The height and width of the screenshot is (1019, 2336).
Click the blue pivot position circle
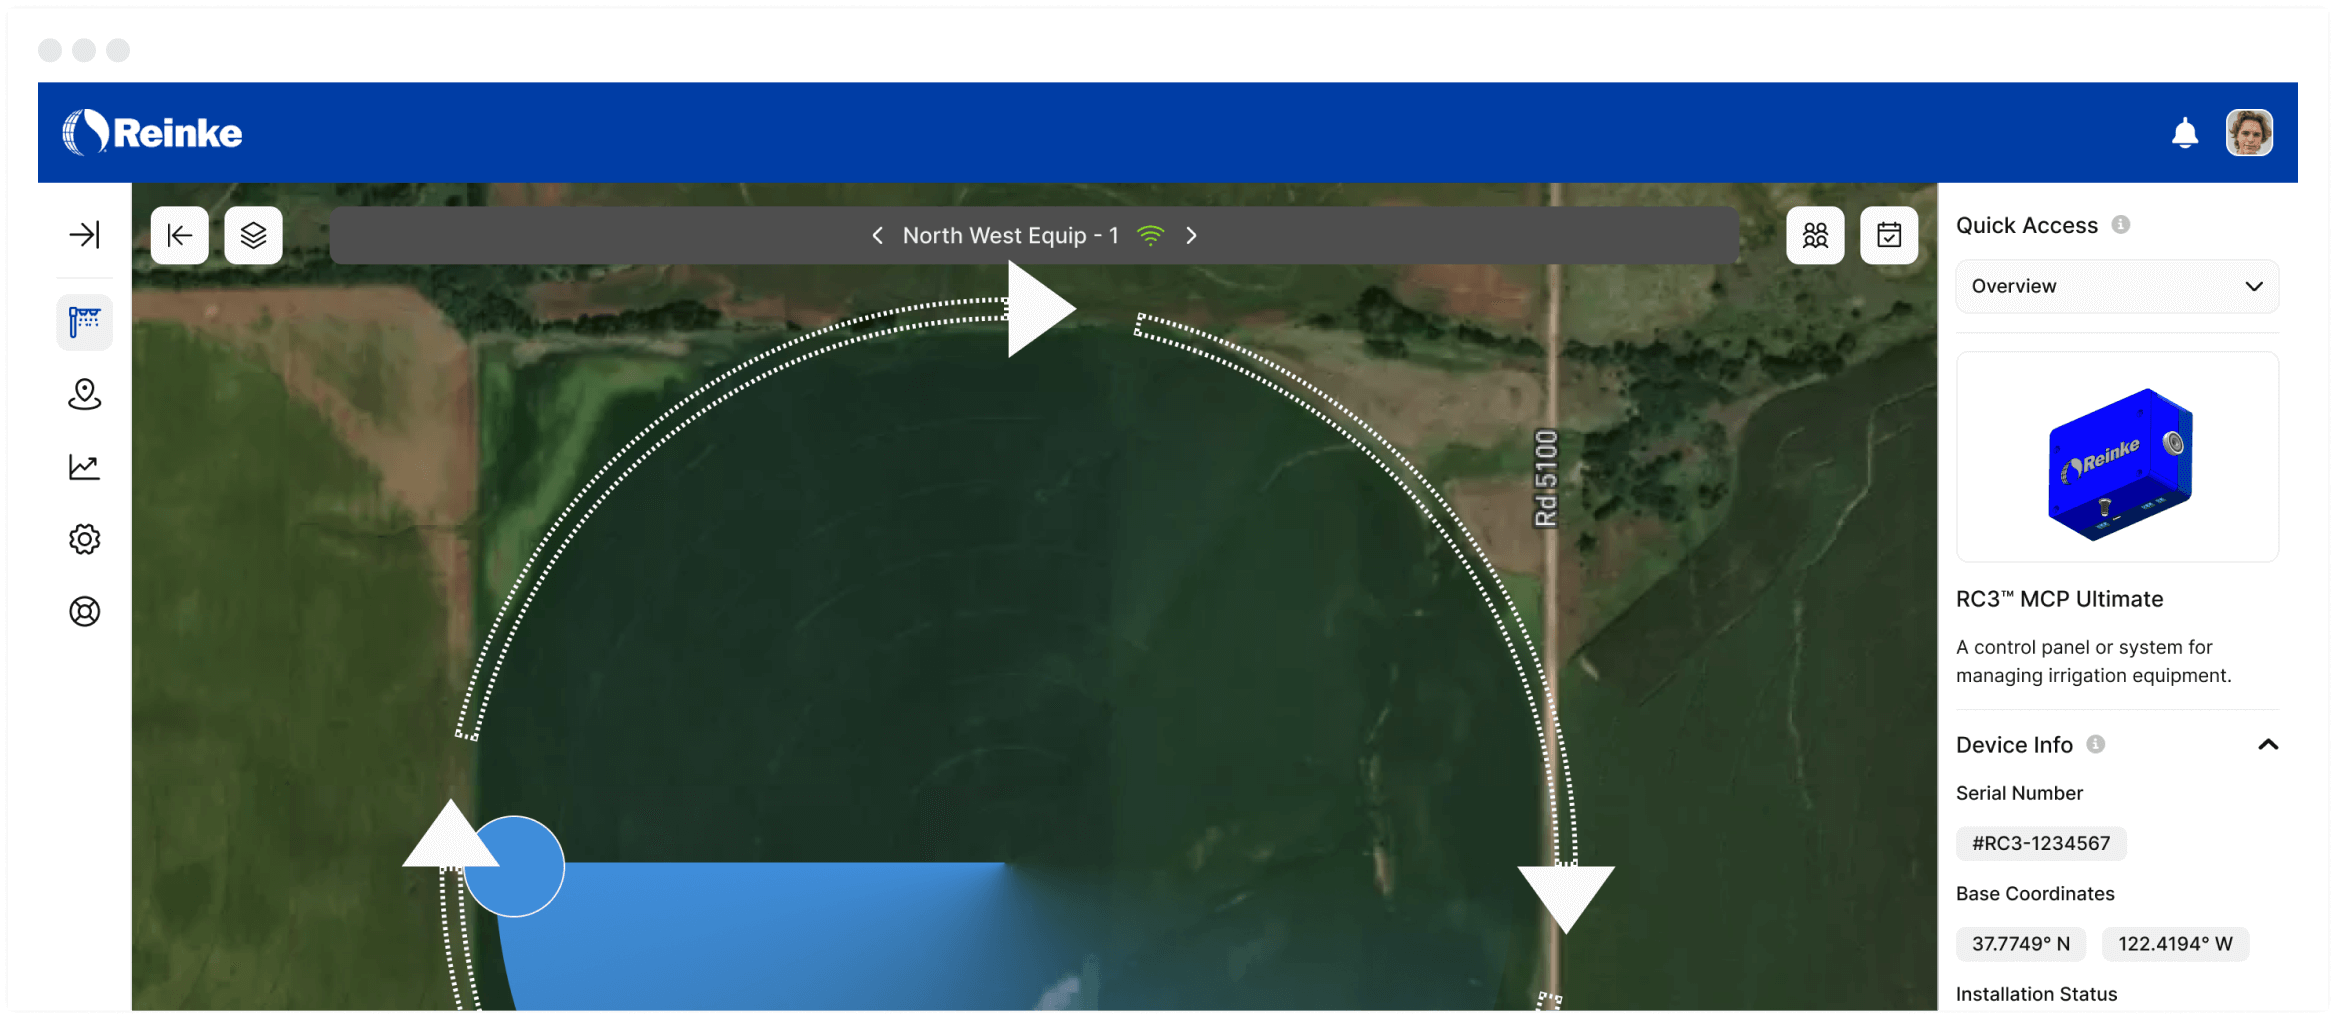(x=514, y=866)
